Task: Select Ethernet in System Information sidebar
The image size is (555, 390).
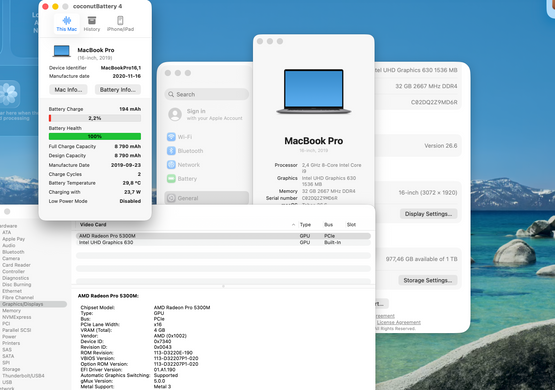Action: pos(12,291)
